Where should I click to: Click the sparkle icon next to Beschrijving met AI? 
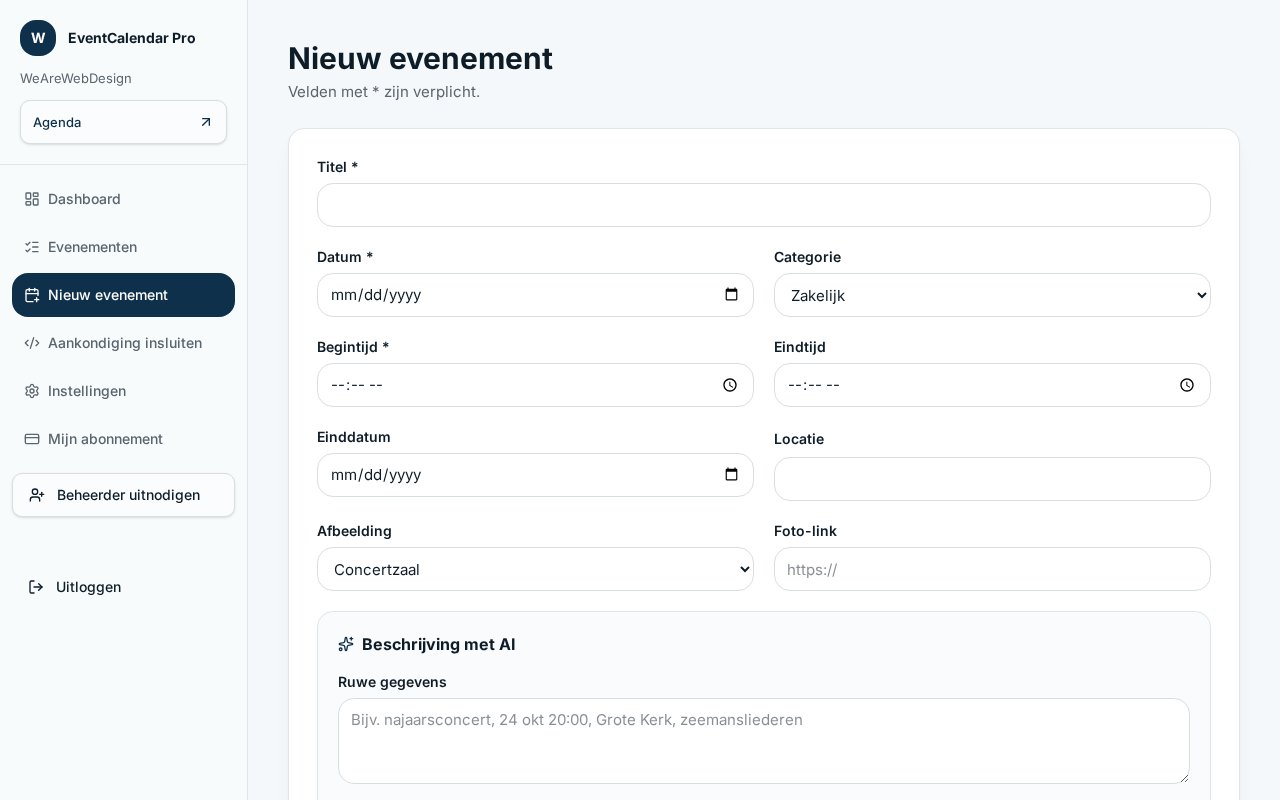346,644
